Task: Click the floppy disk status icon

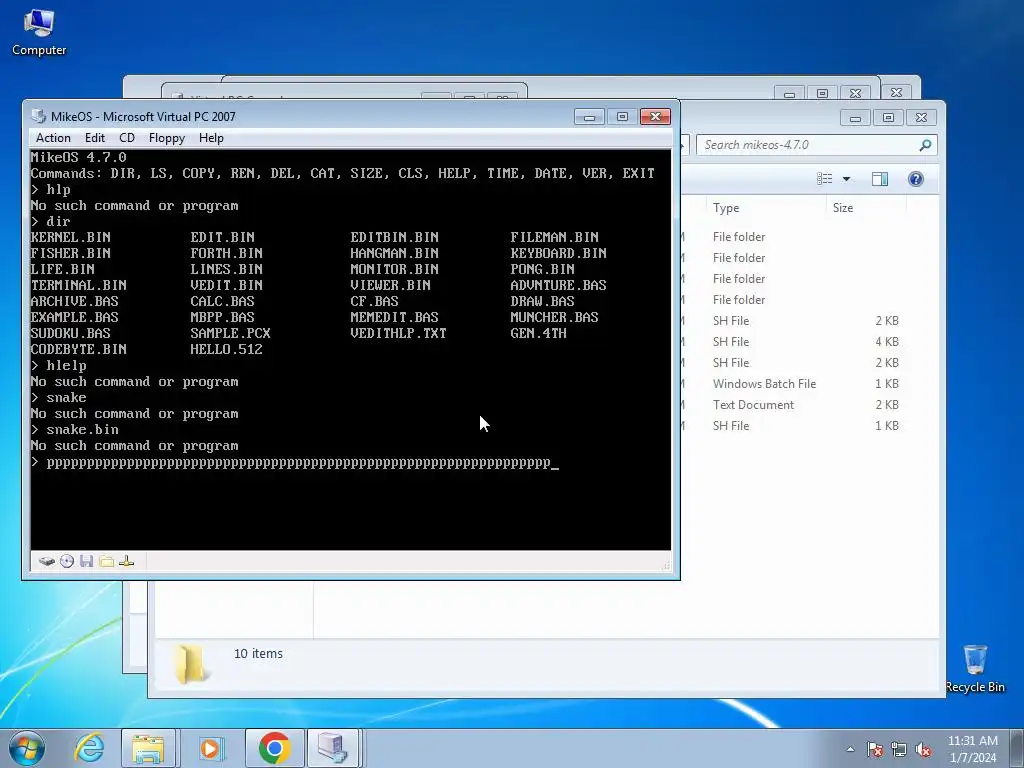Action: coord(86,561)
